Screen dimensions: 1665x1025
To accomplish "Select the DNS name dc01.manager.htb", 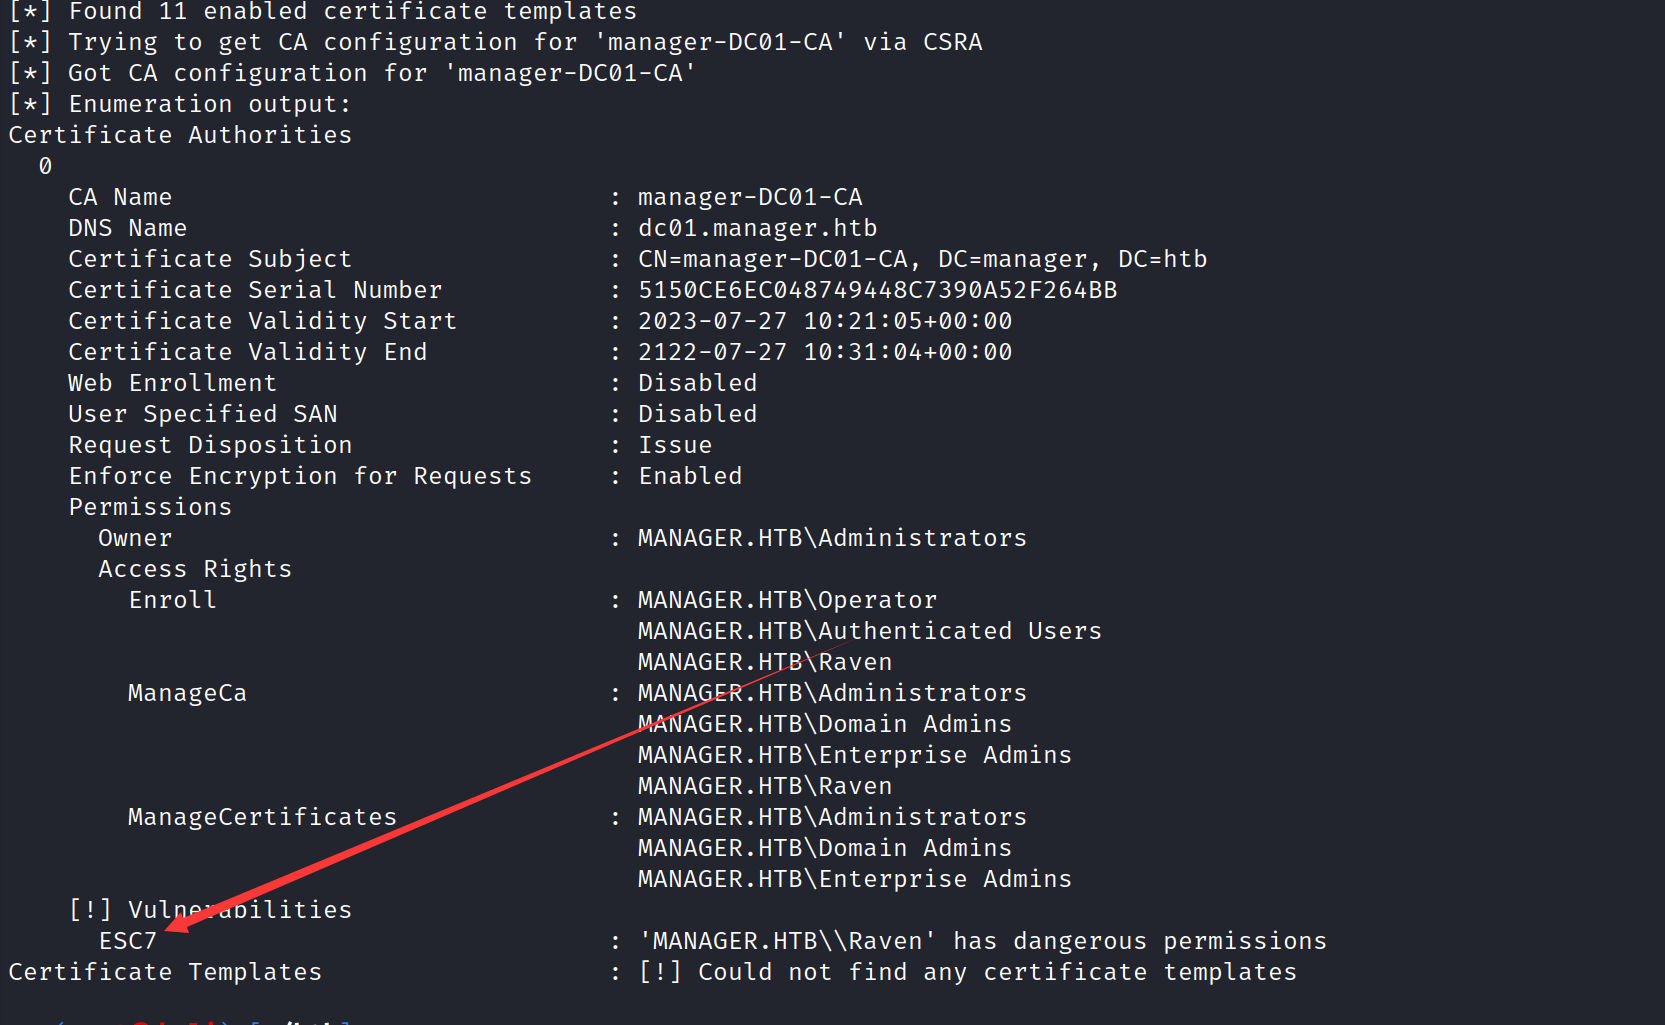I will click(758, 228).
